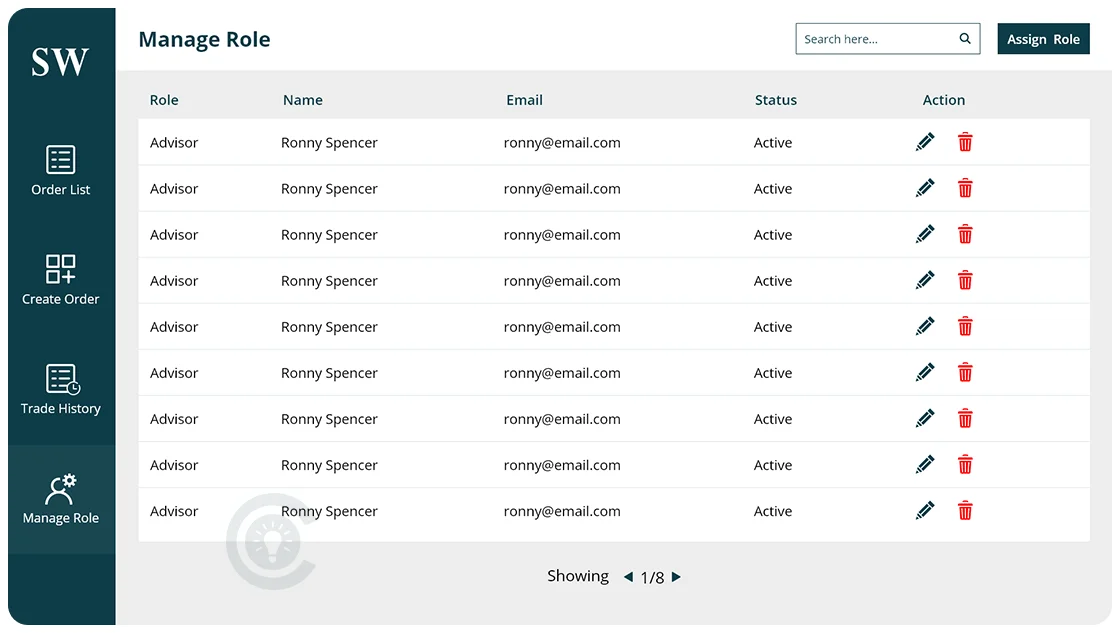Edit the first Ronny Spencer entry

click(x=925, y=142)
